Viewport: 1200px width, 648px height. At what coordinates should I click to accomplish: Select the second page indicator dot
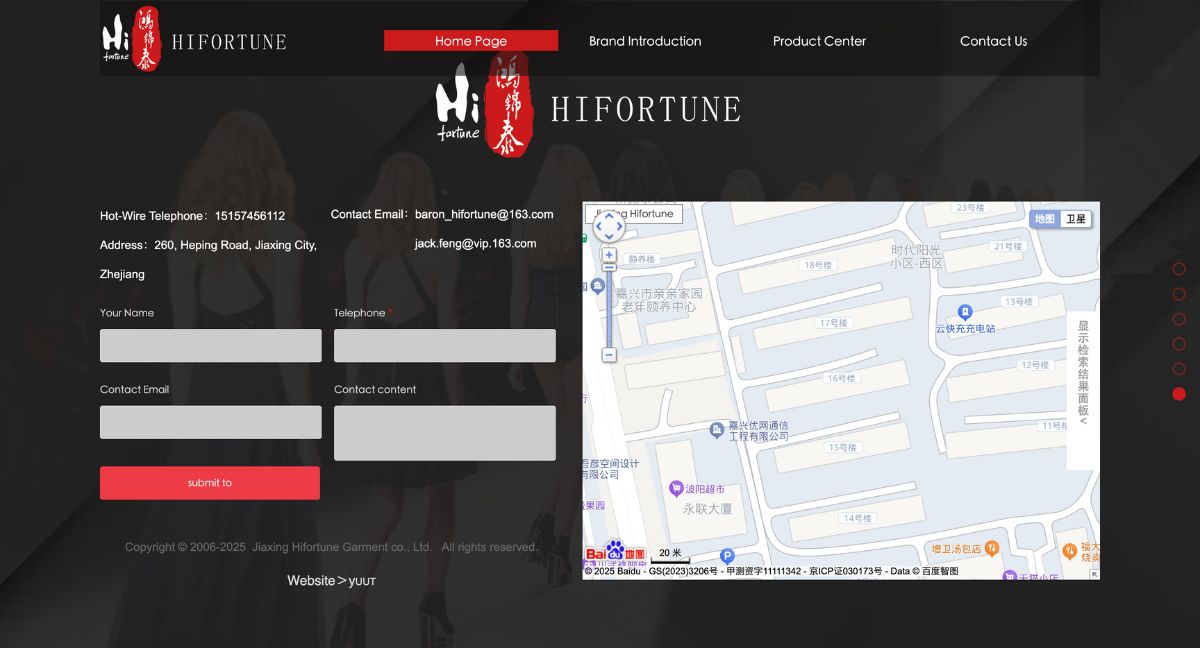pos(1179,294)
